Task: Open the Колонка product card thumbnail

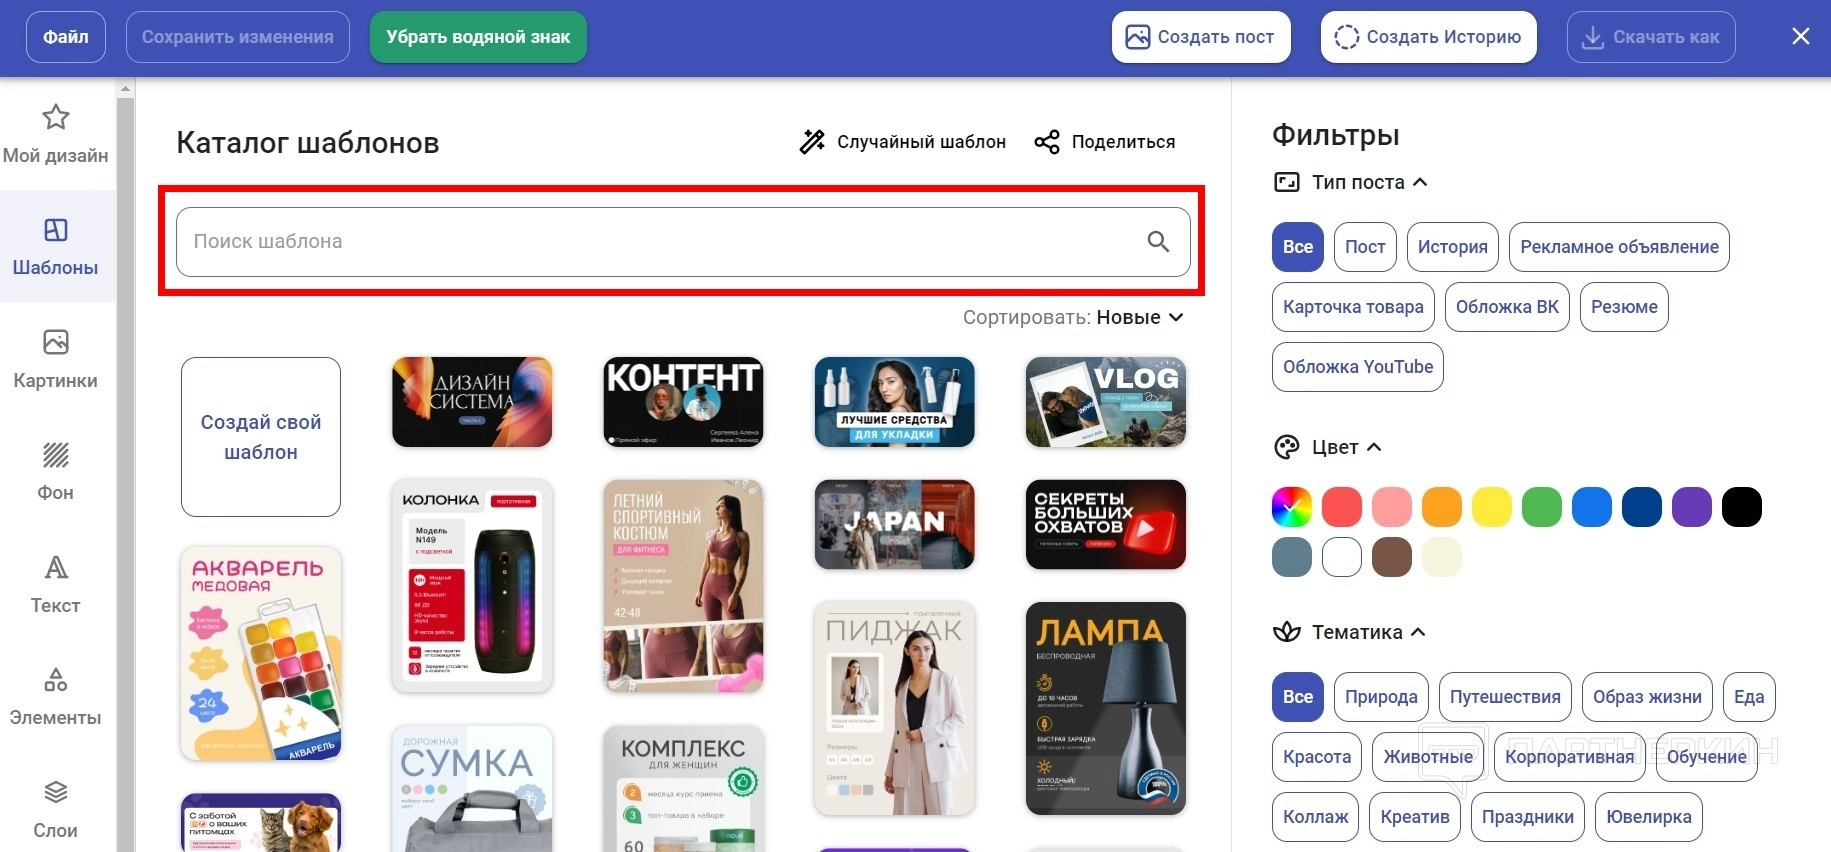Action: pyautogui.click(x=472, y=586)
